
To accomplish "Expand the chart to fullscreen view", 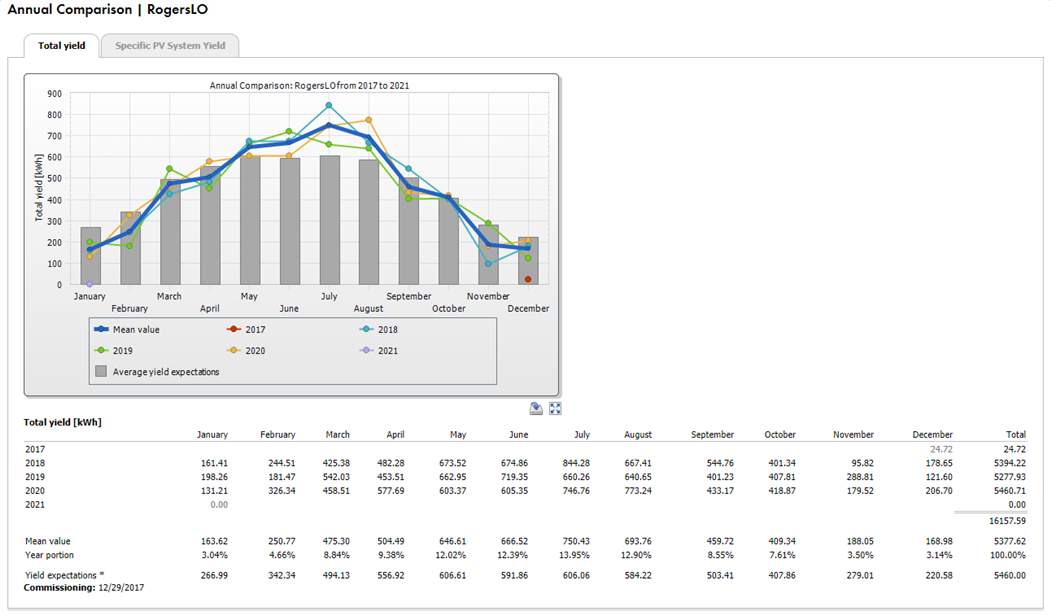I will pyautogui.click(x=555, y=408).
